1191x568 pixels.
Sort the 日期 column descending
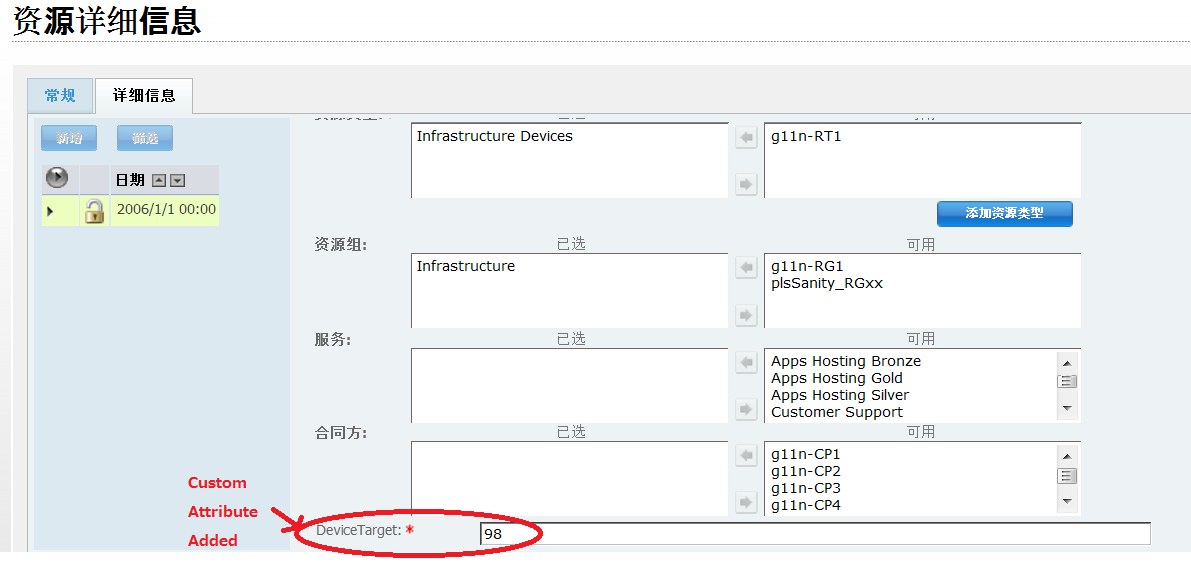(178, 181)
